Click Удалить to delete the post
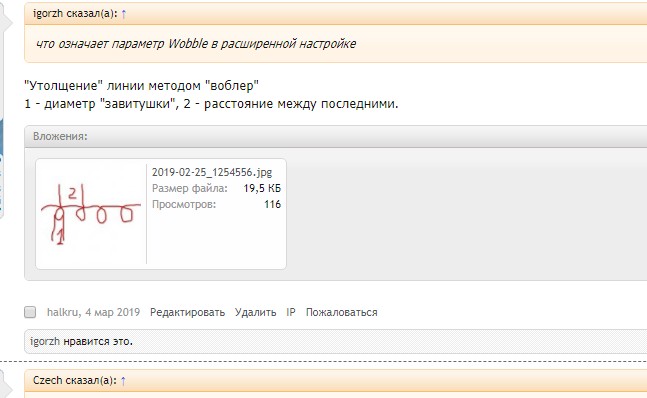Image resolution: width=647 pixels, height=398 pixels. click(255, 312)
